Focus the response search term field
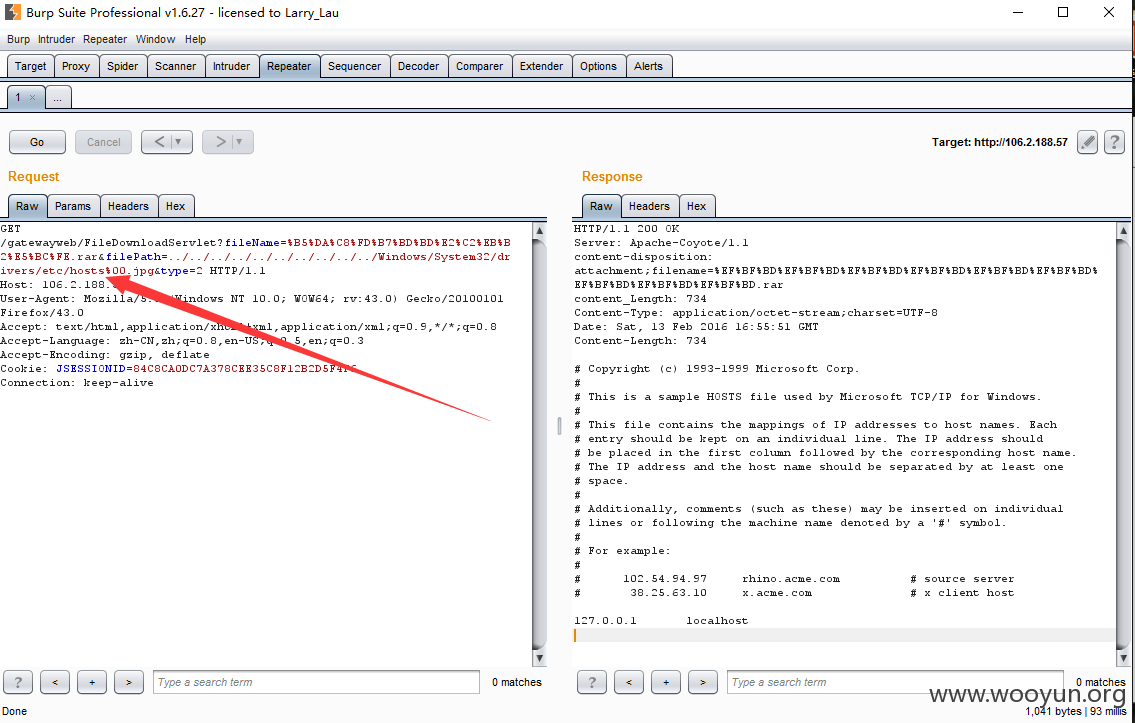The width and height of the screenshot is (1135, 723). [x=895, y=682]
